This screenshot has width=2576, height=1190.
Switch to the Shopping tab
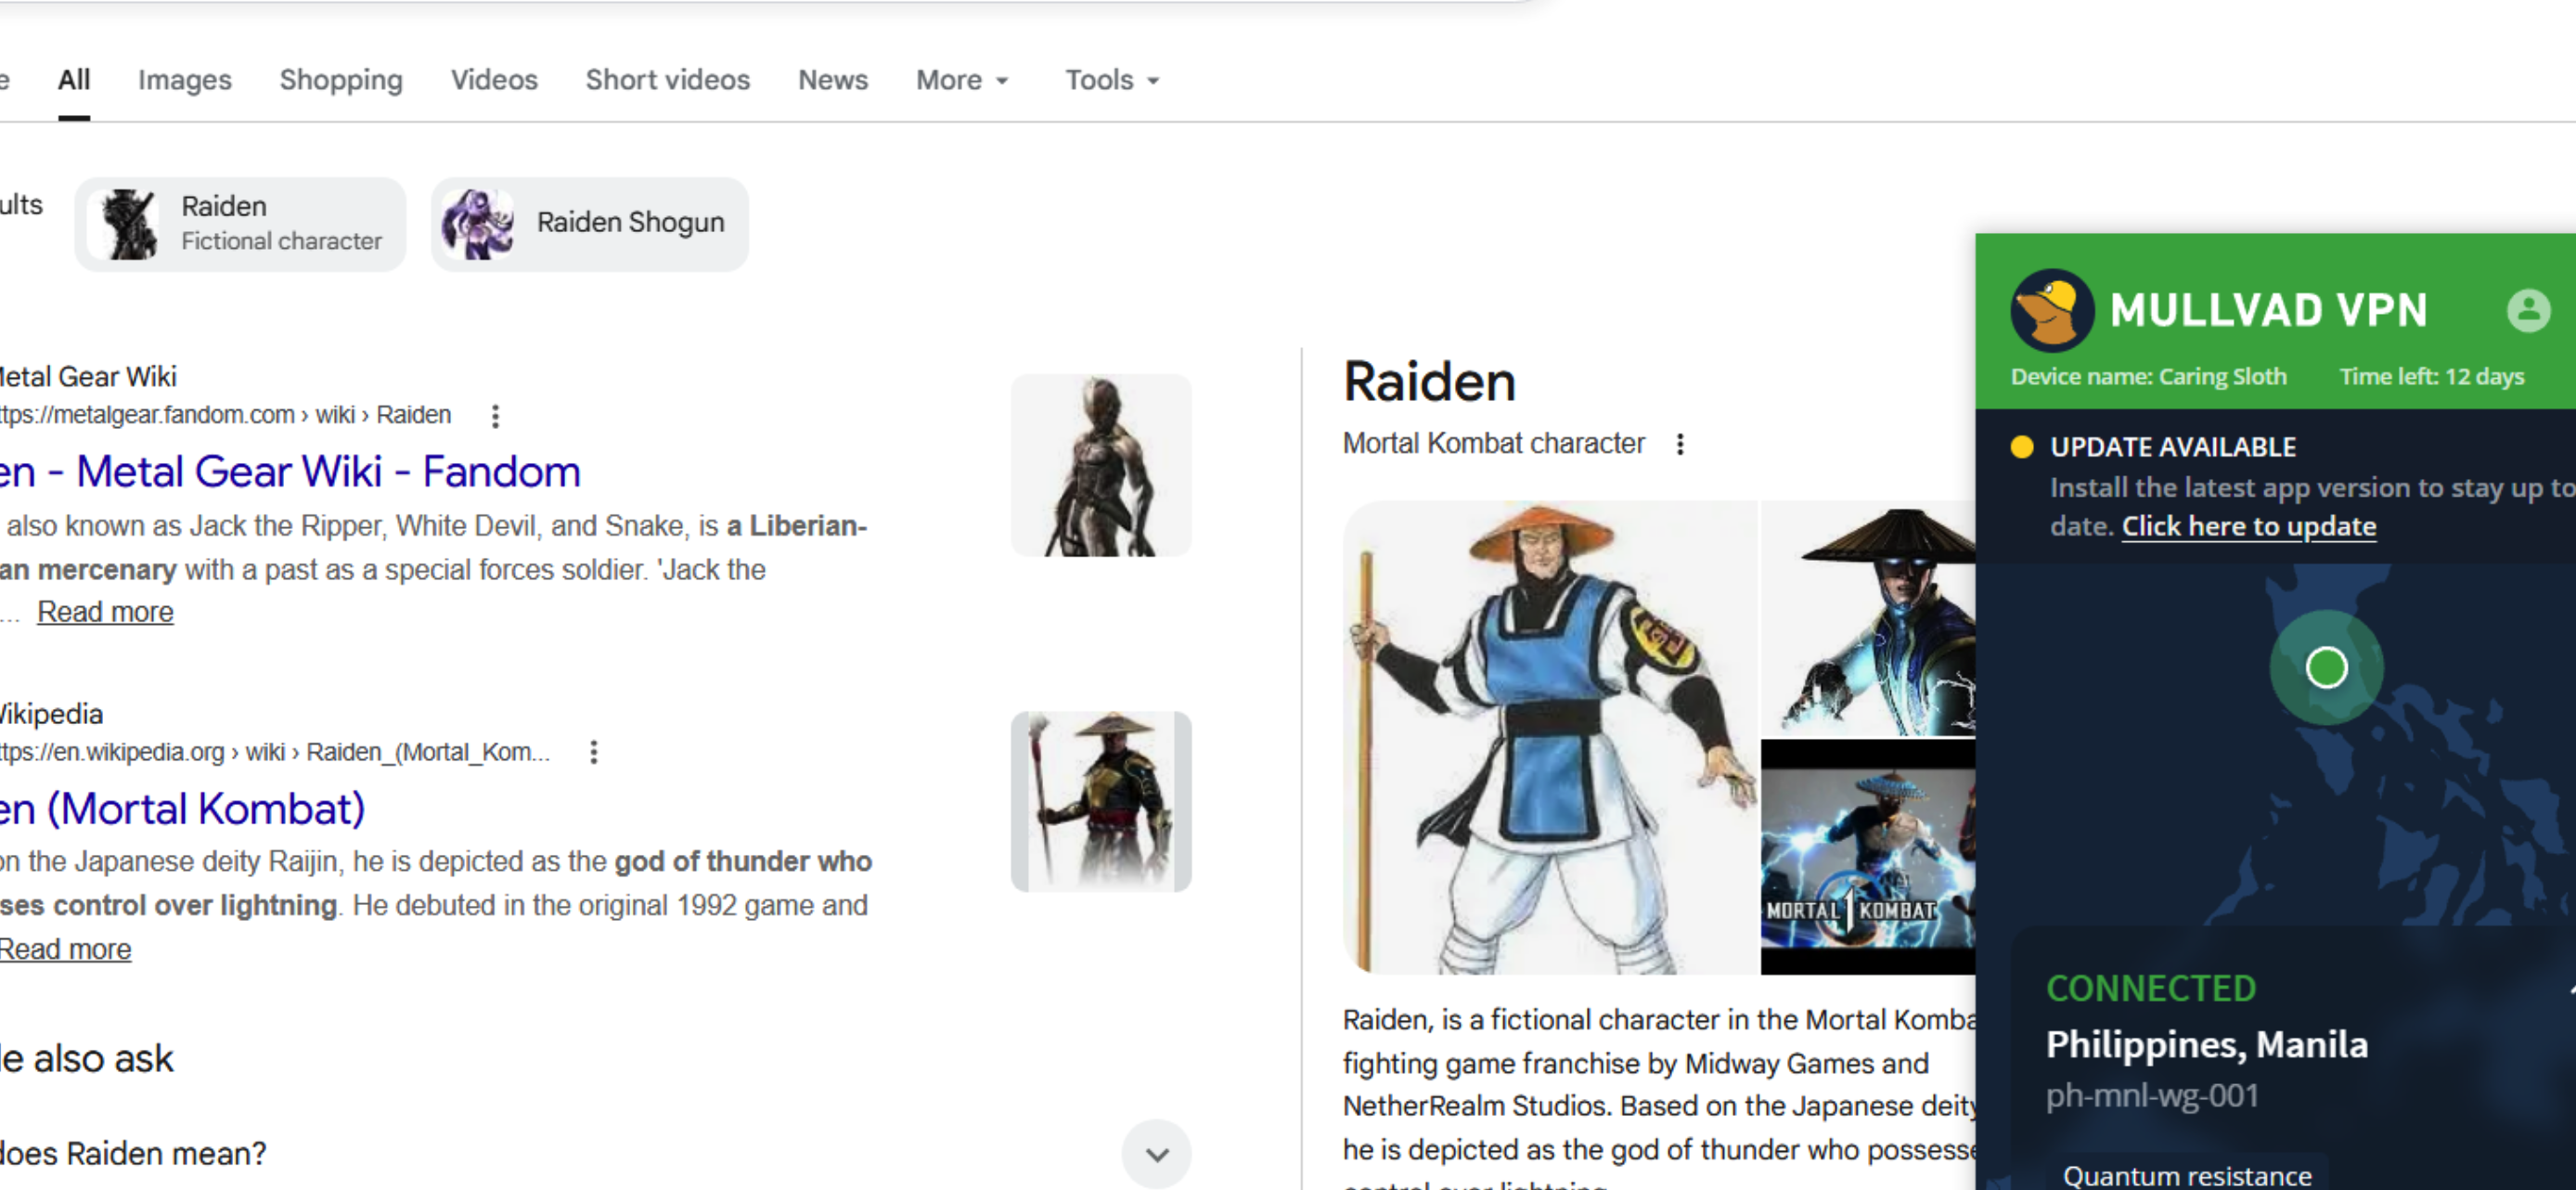coord(341,80)
